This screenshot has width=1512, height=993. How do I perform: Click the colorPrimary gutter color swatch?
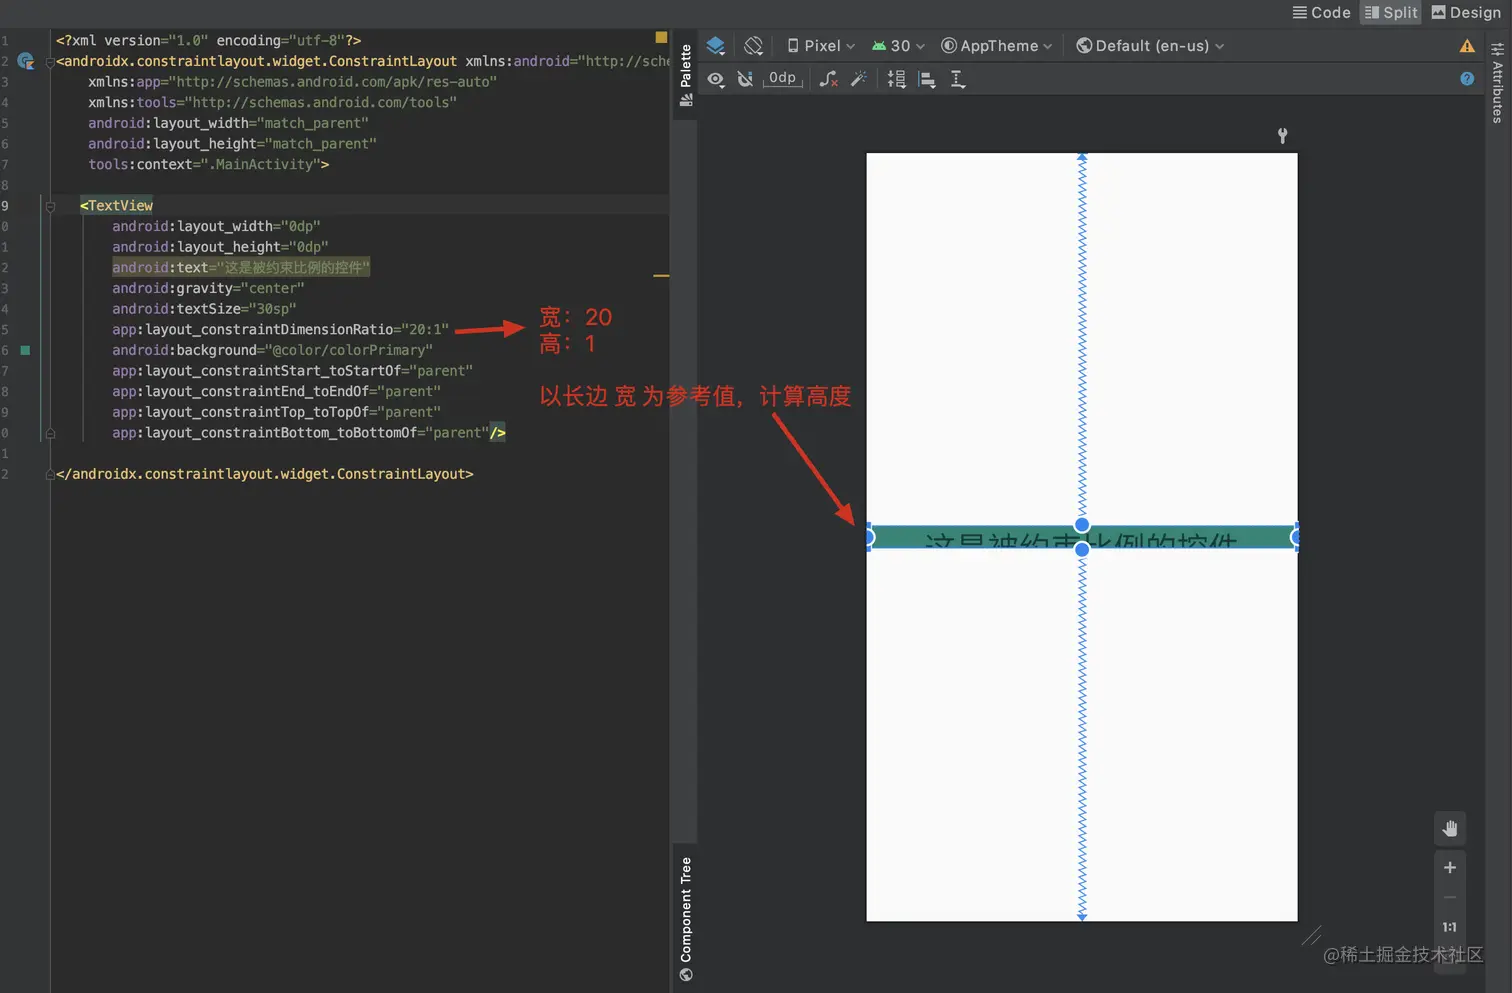tap(25, 350)
